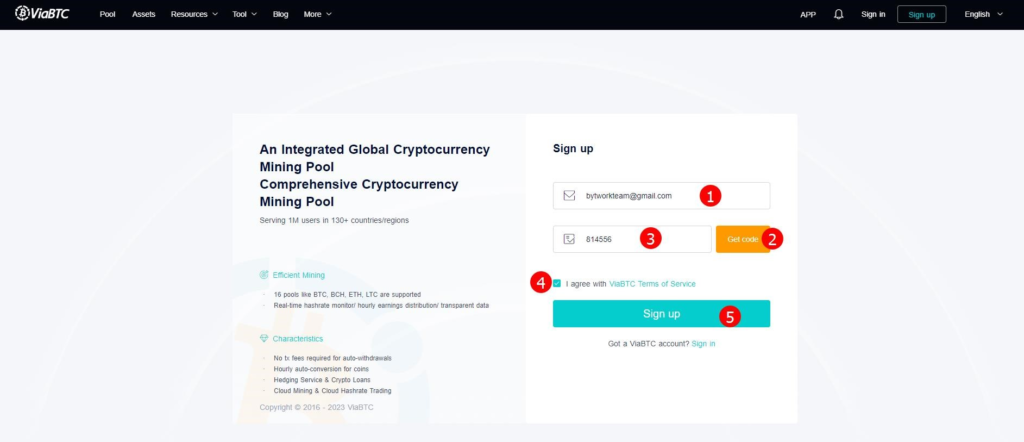This screenshot has width=1024, height=442.
Task: Open the ViaBTC Terms of Service link
Action: tap(652, 283)
